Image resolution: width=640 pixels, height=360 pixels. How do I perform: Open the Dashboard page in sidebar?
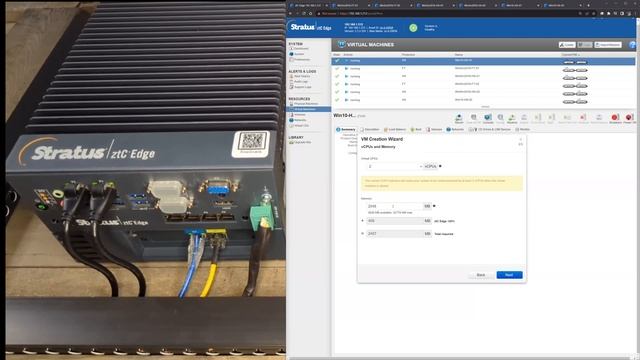301,49
